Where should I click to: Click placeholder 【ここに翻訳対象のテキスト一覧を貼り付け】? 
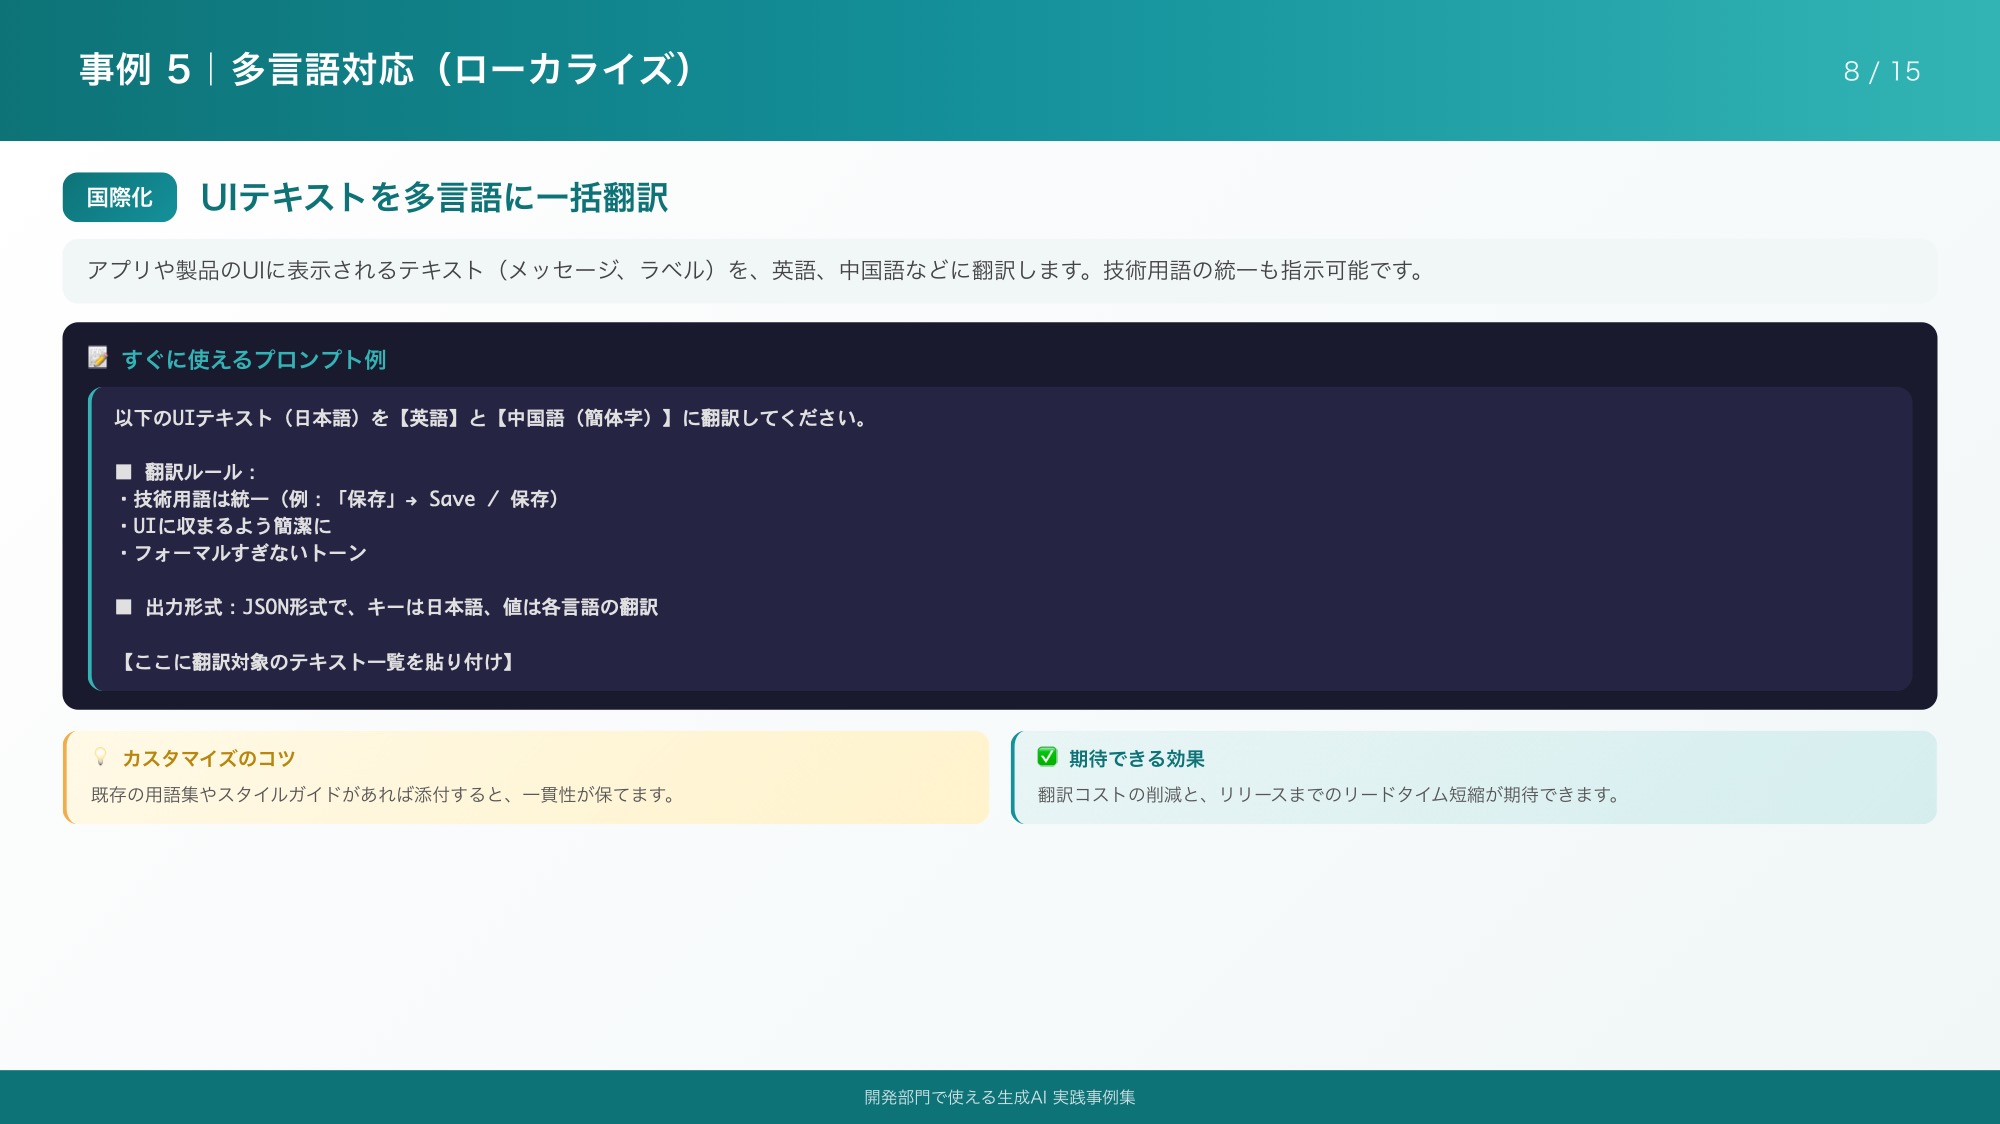[x=318, y=662]
